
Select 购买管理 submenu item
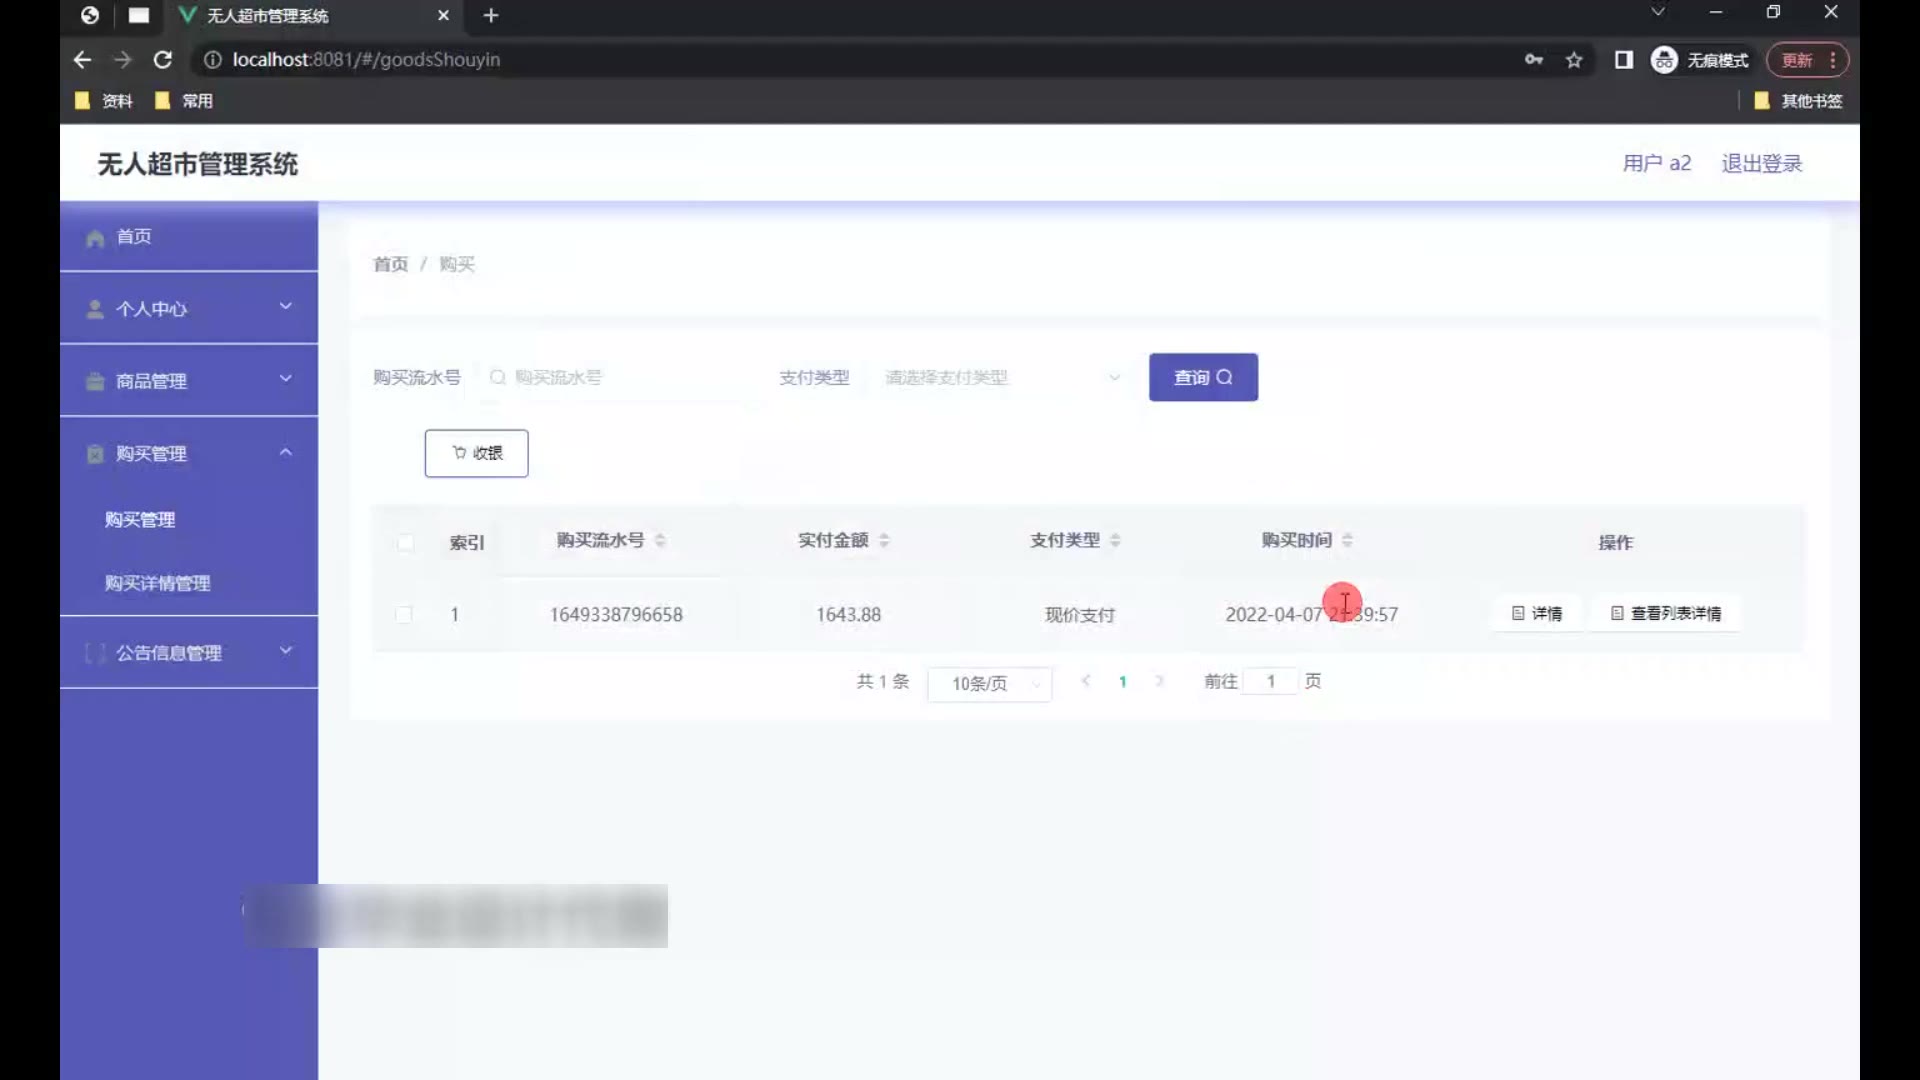tap(140, 520)
